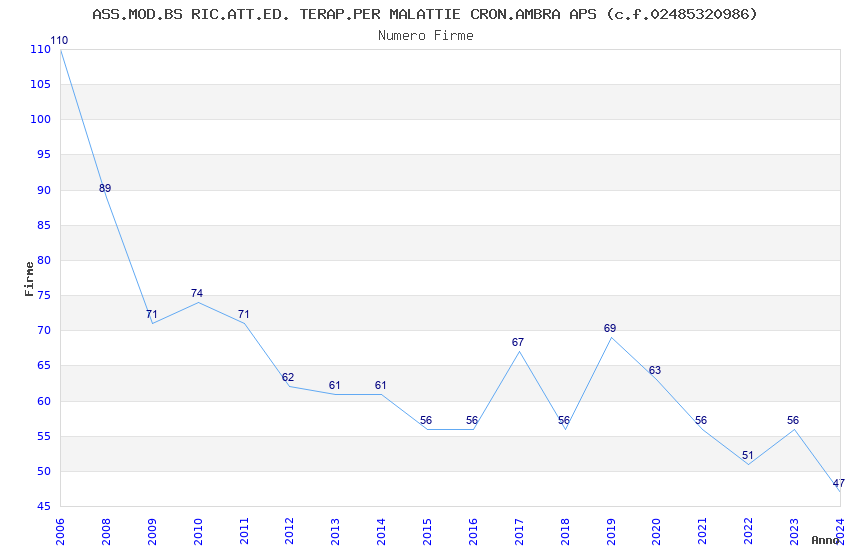Click the 62 data point at 2012
Image resolution: width=850 pixels, height=550 pixels.
click(x=289, y=386)
